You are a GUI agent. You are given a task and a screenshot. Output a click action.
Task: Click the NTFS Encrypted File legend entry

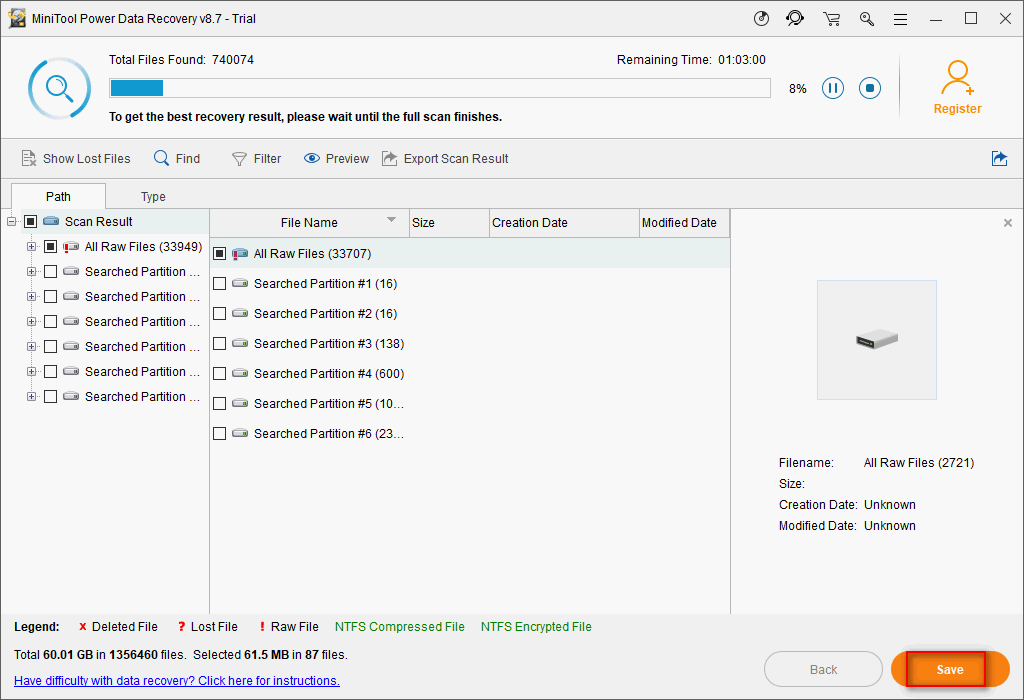[x=536, y=627]
